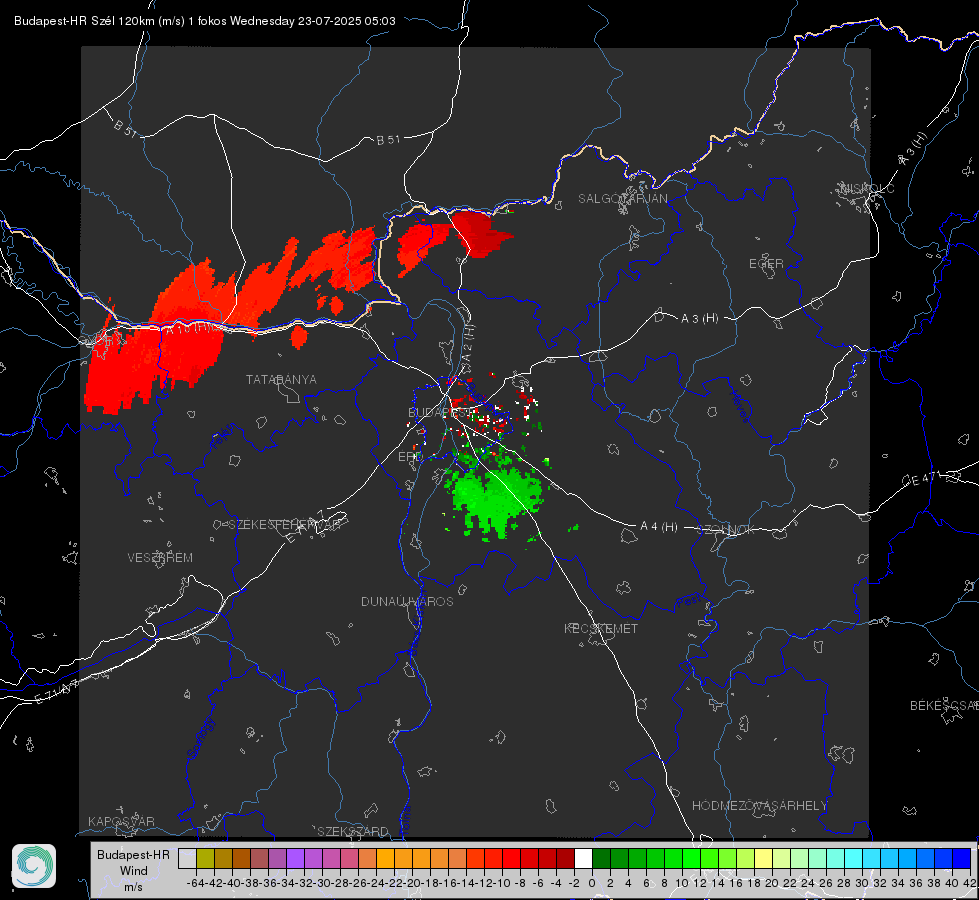
Task: Click the MISKOLC city label
Action: [868, 188]
